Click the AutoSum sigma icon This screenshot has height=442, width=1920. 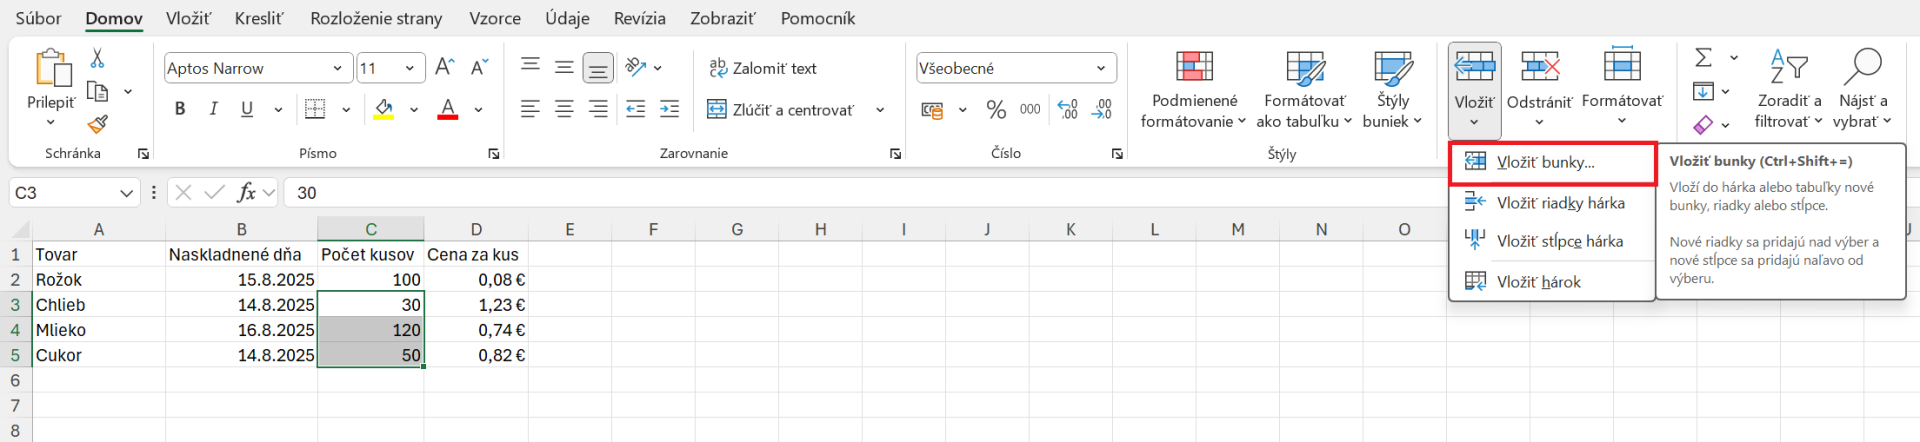[x=1704, y=57]
